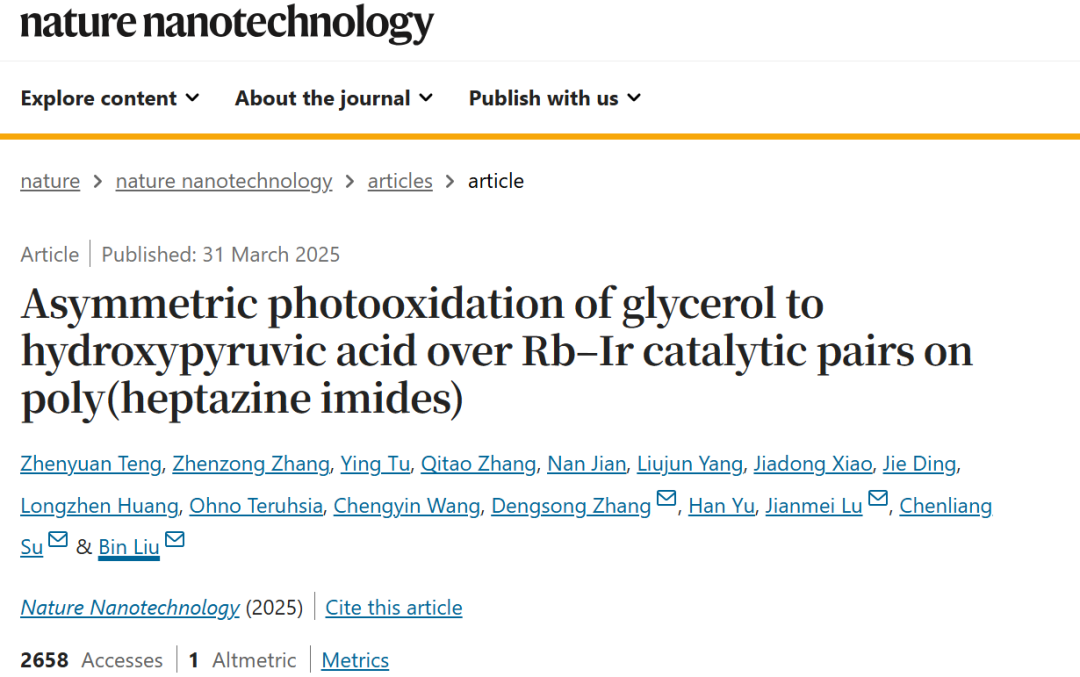View the article Metrics link
The height and width of the screenshot is (677, 1080).
(x=355, y=660)
